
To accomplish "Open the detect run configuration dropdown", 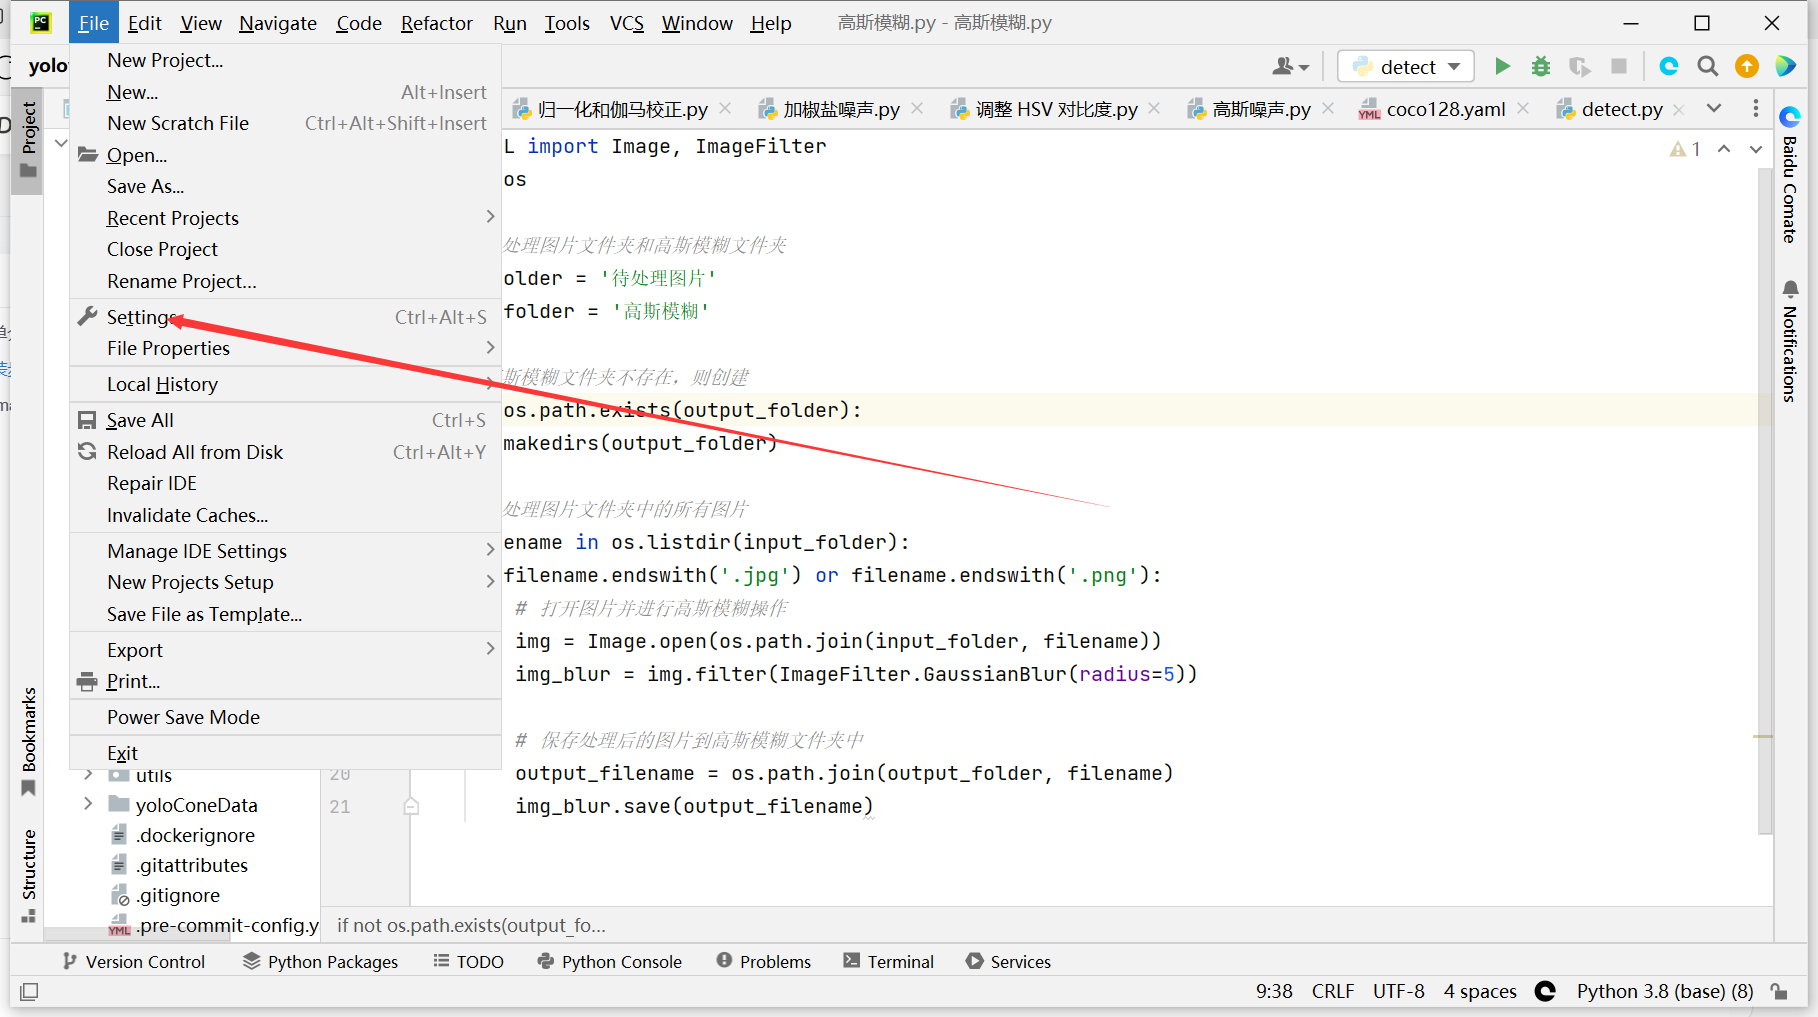I will 1406,66.
